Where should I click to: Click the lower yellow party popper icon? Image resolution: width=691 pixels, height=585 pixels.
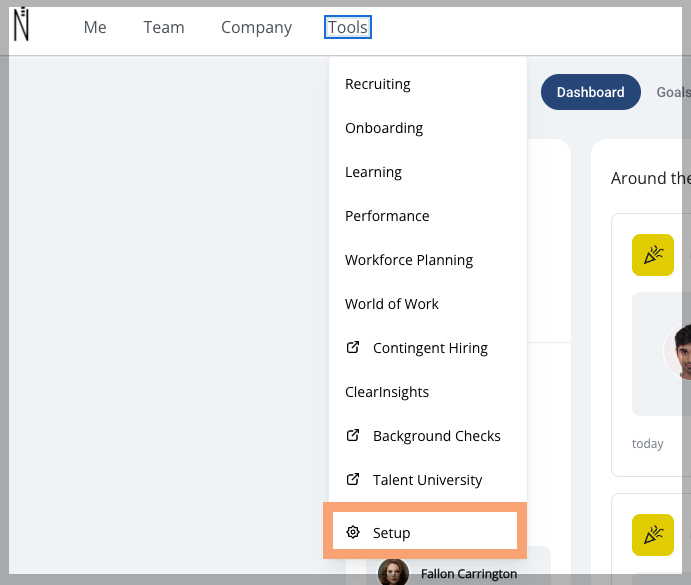(653, 535)
